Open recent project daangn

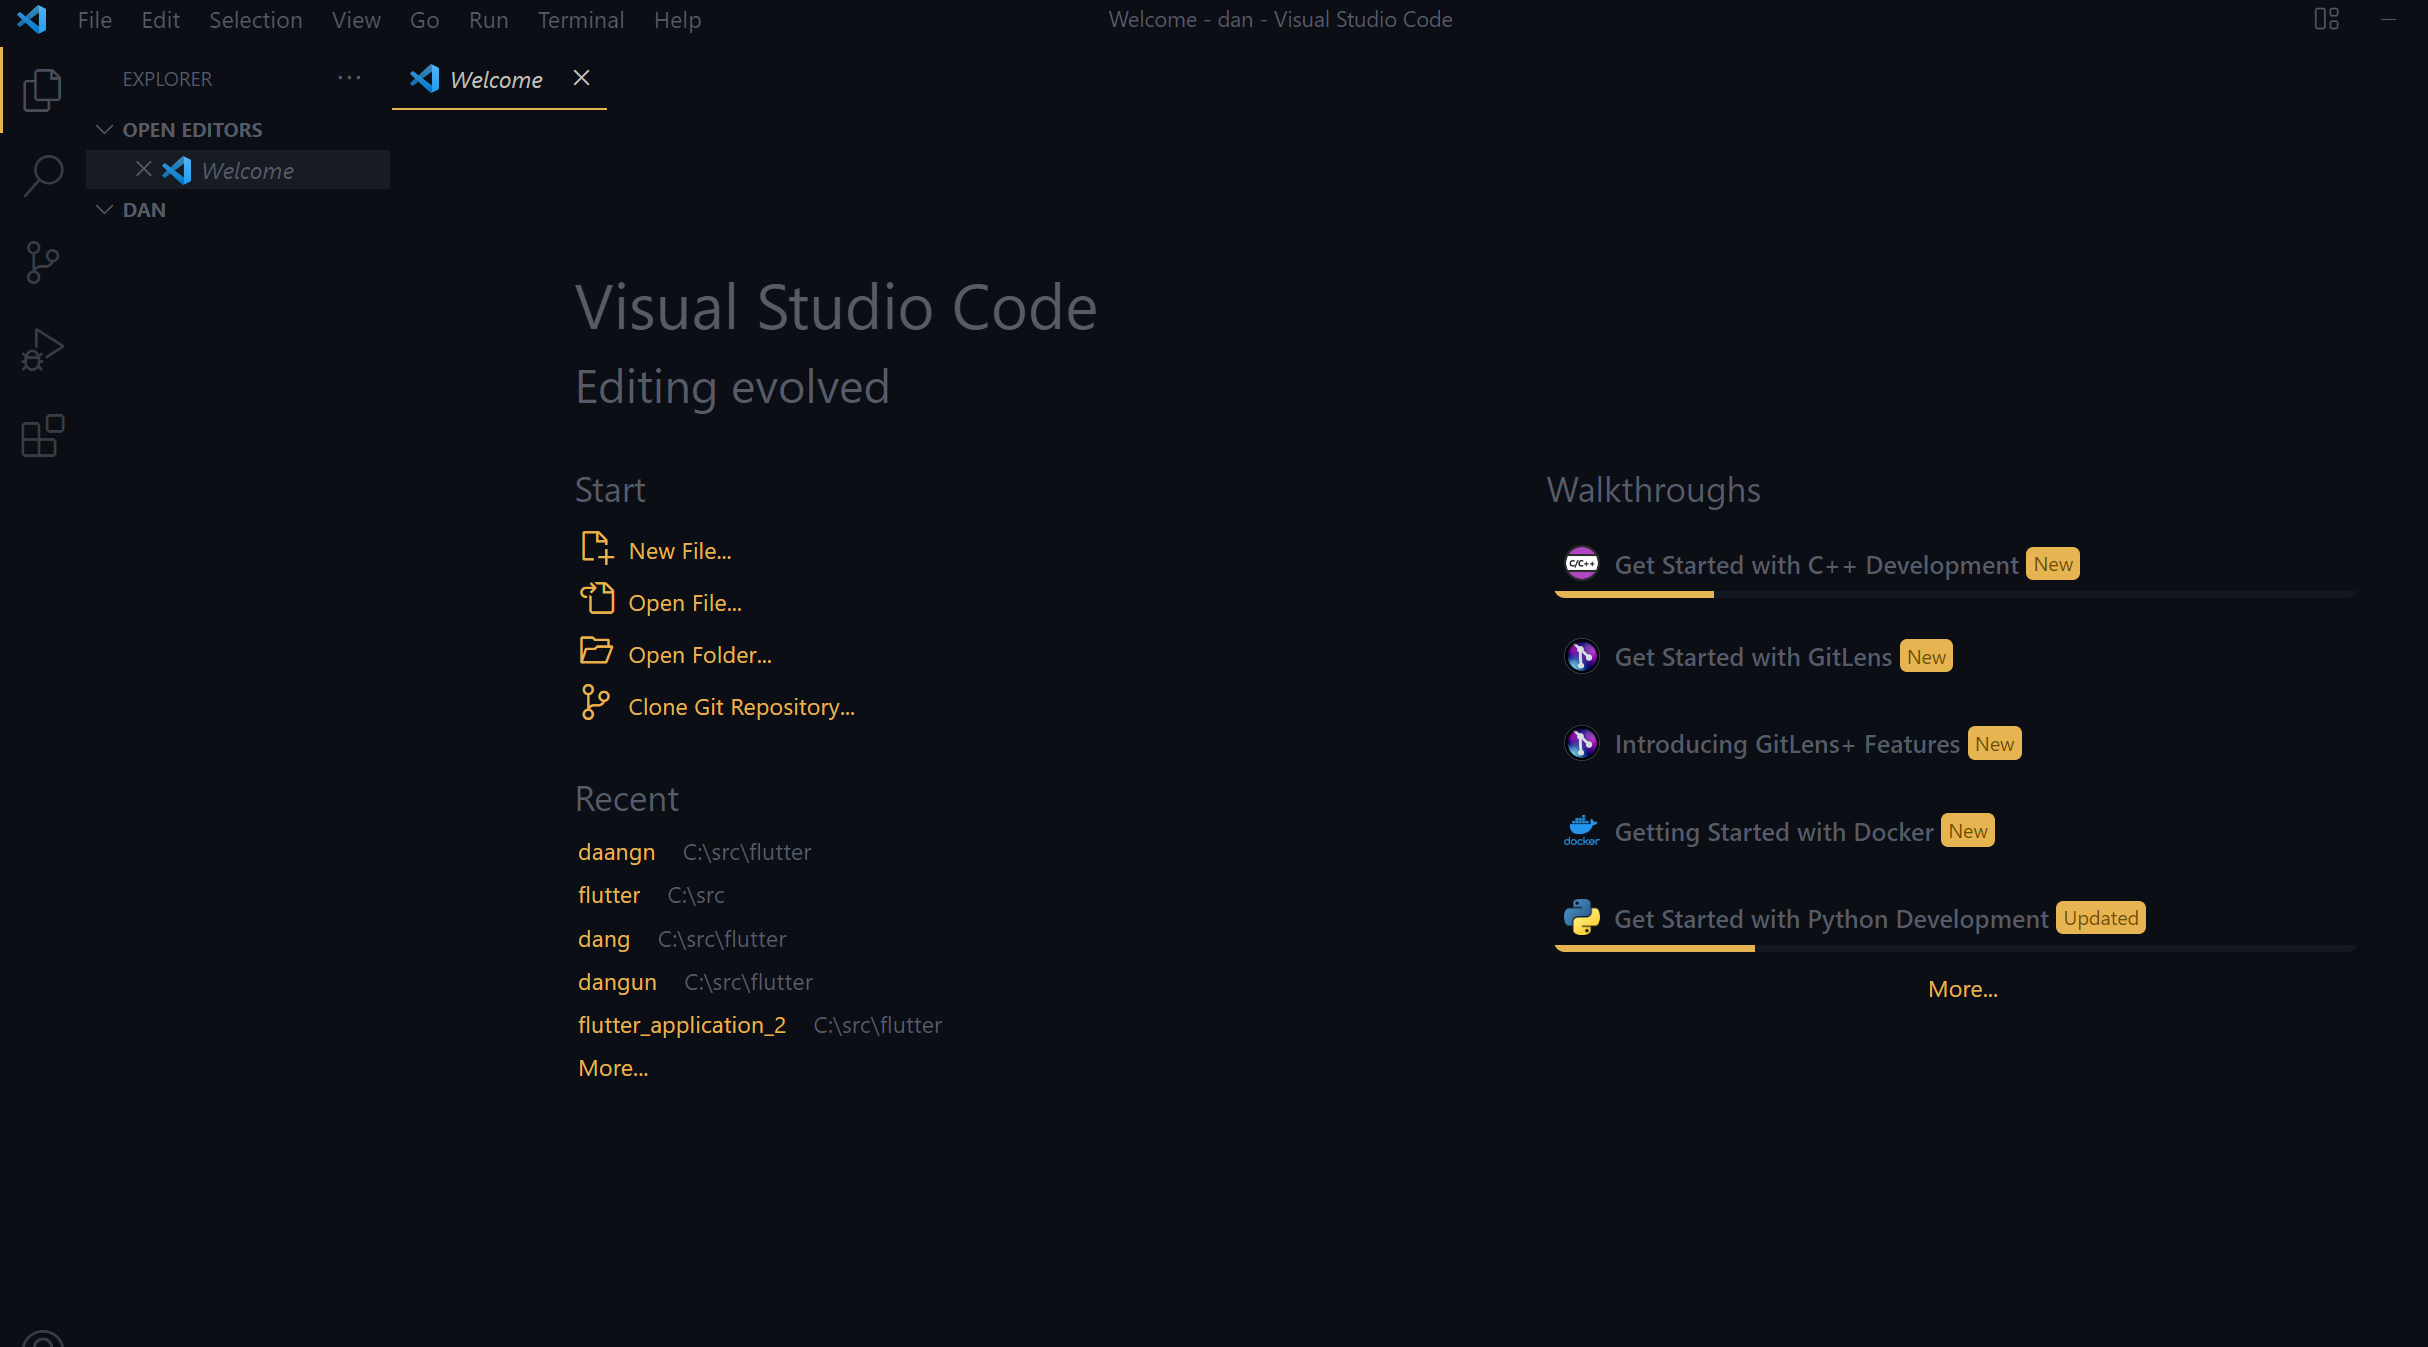[616, 852]
